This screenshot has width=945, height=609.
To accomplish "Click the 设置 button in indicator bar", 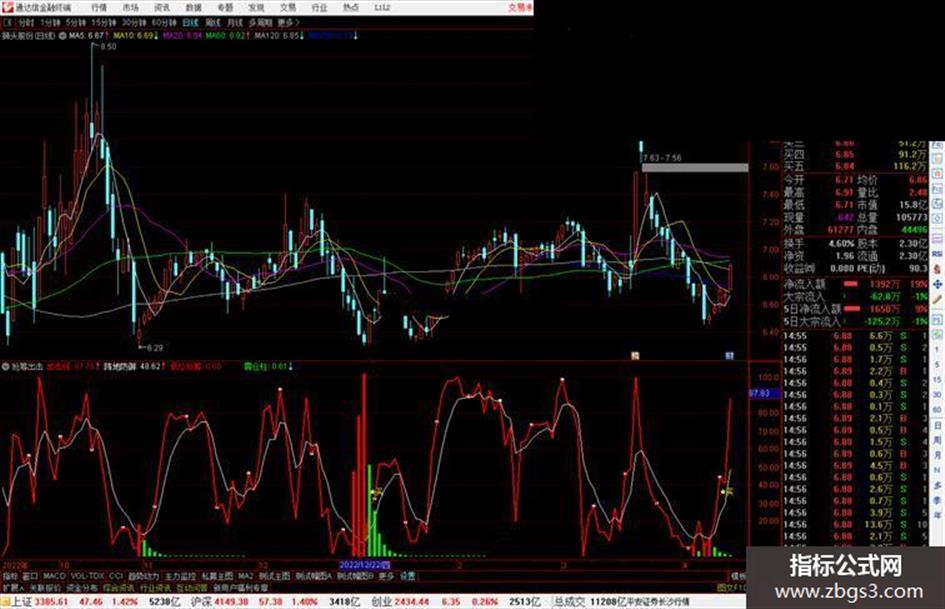I will click(x=408, y=576).
